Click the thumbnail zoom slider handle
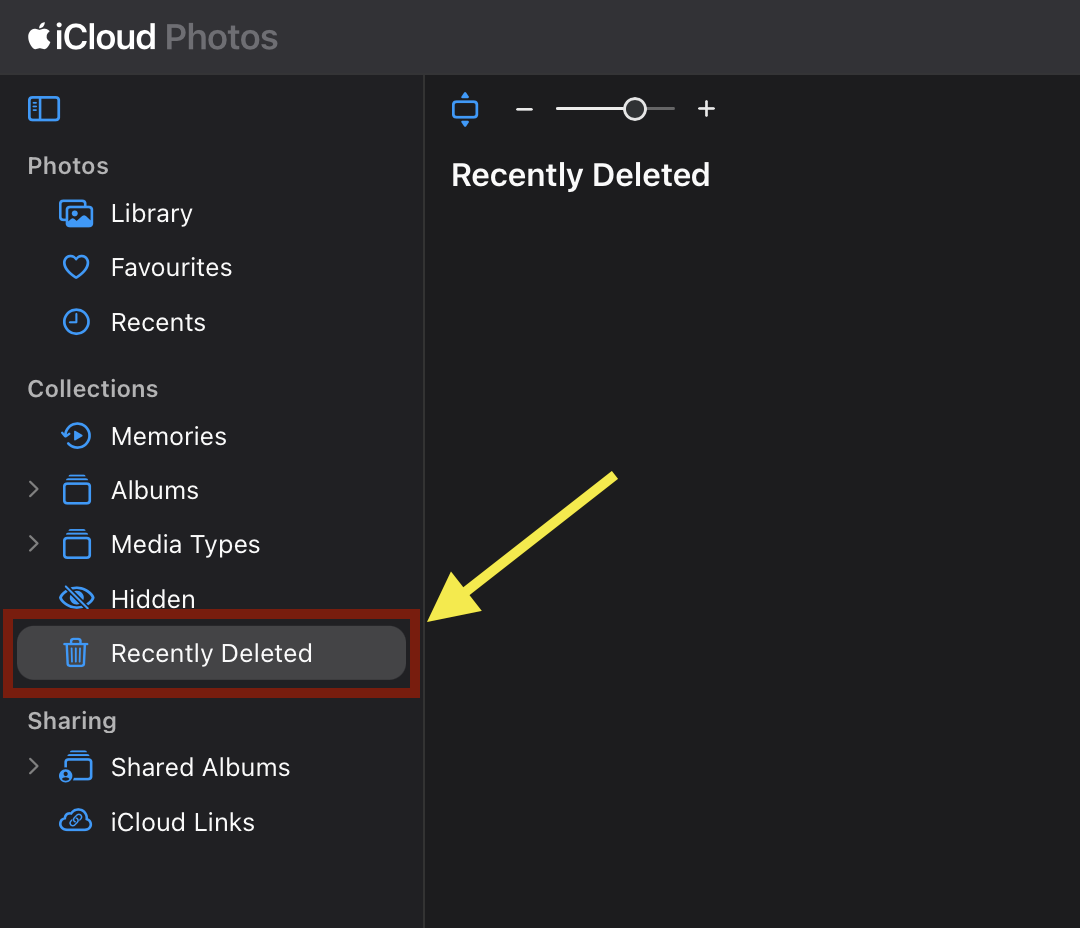 click(x=635, y=109)
